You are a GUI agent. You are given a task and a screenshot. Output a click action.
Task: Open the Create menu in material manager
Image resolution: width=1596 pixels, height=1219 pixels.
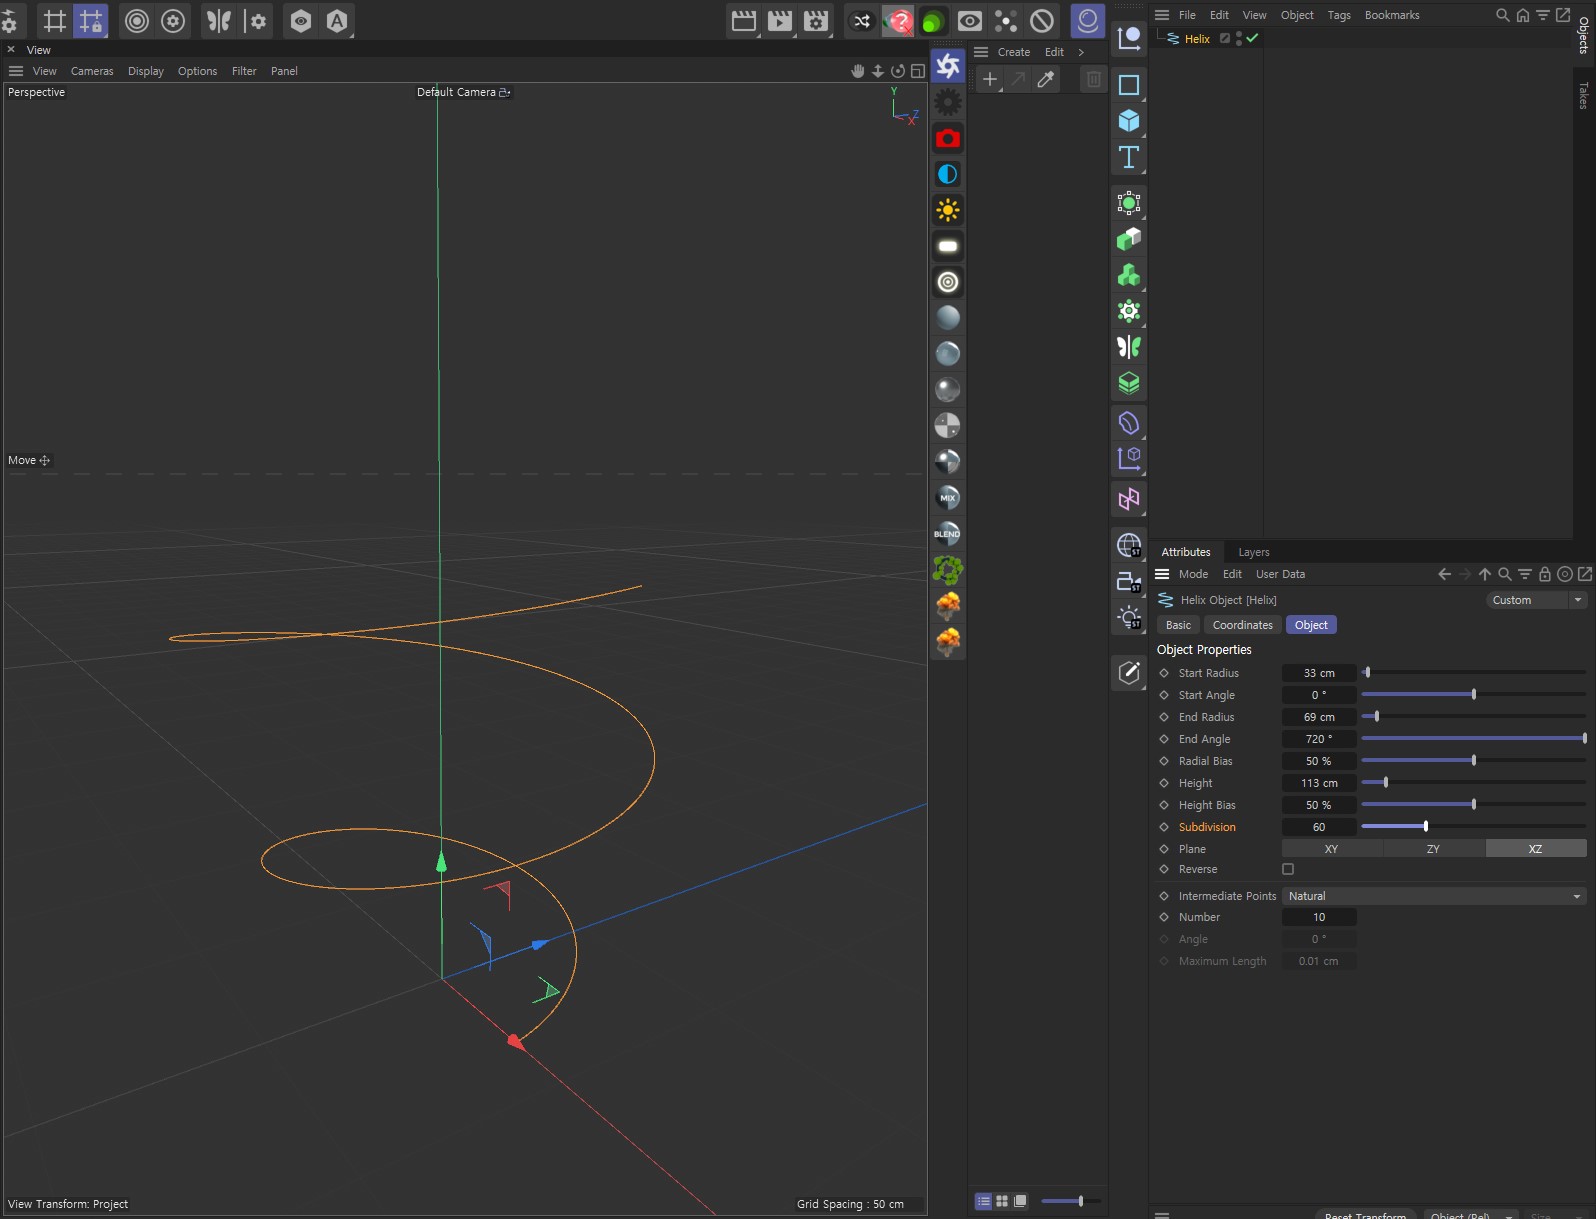1014,52
